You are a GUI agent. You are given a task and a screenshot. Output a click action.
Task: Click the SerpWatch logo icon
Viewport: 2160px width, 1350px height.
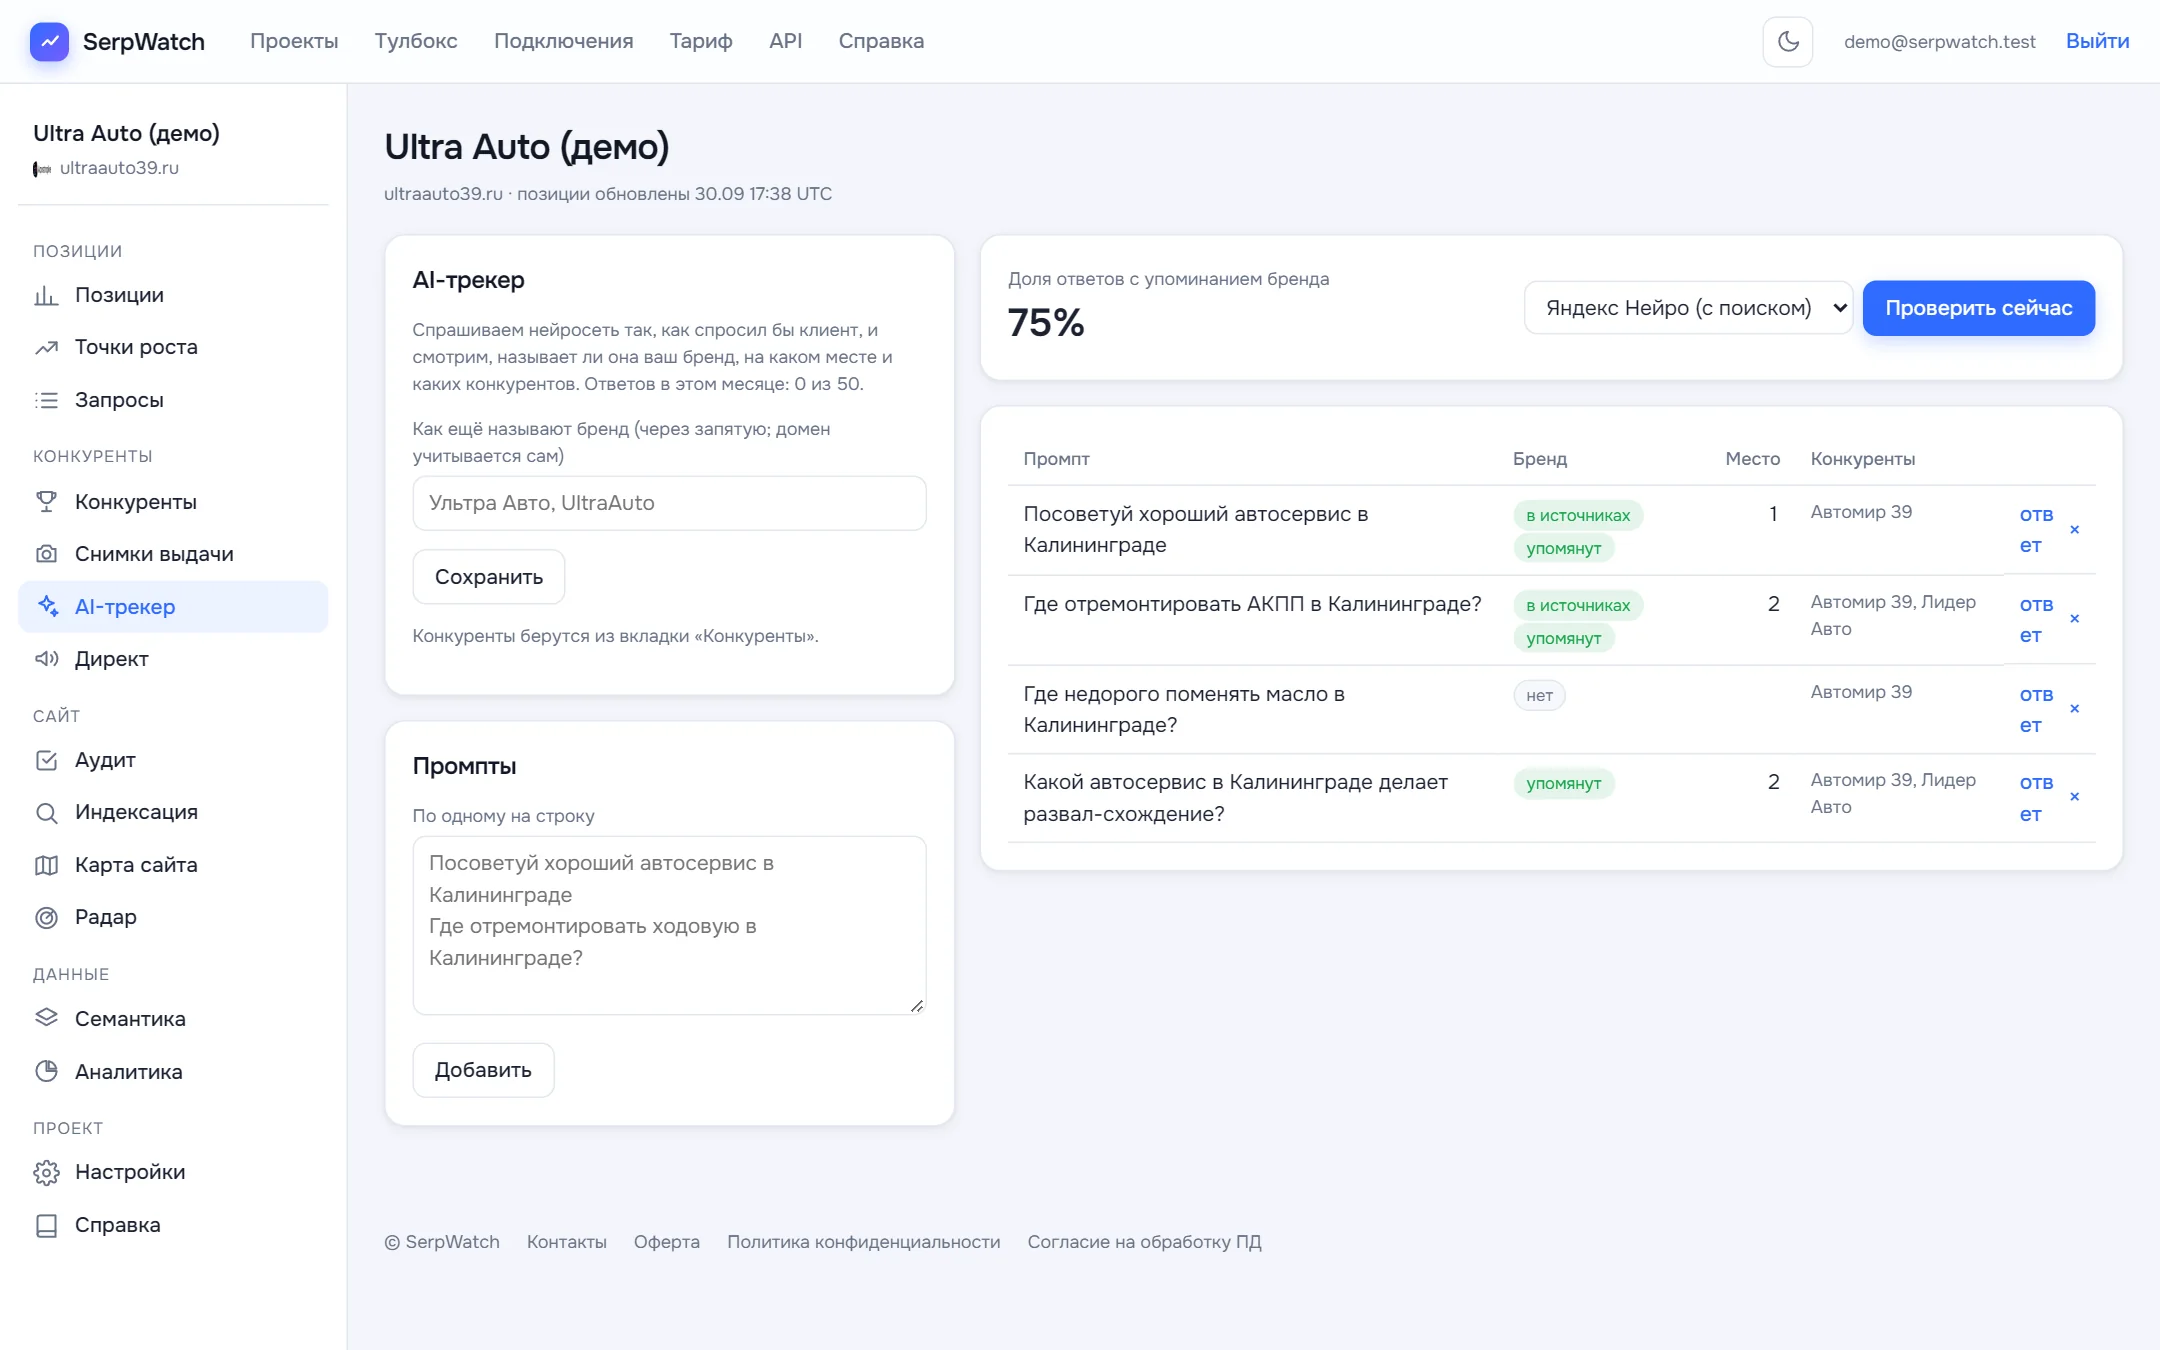coord(49,41)
